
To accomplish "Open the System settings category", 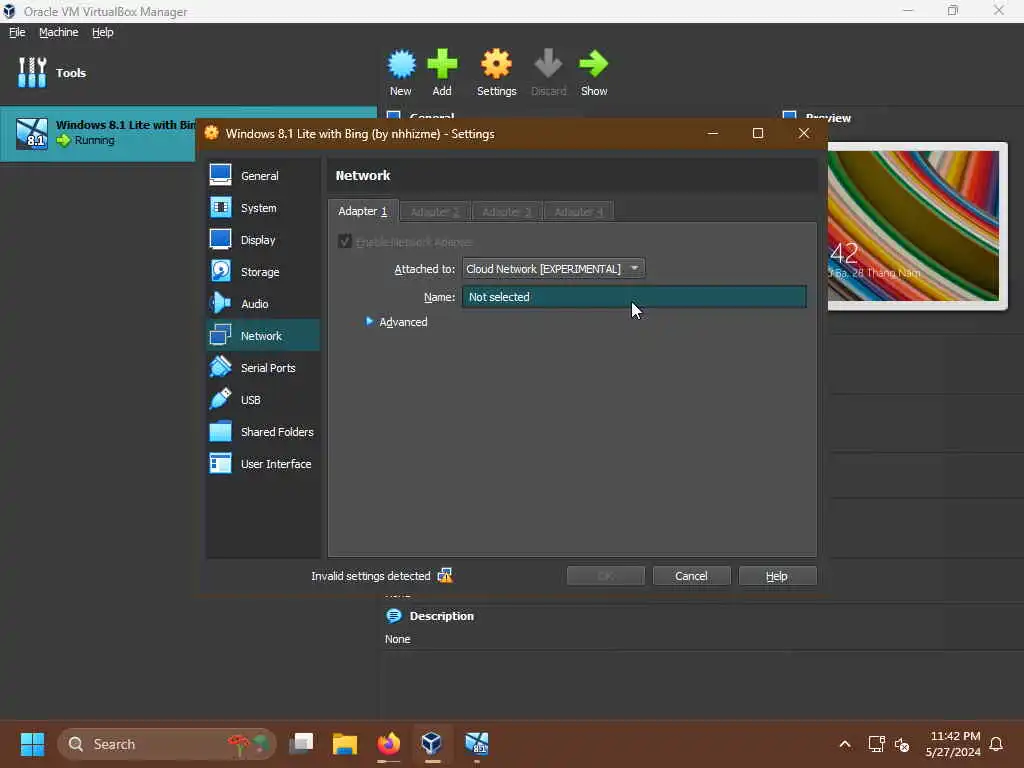I will [263, 208].
